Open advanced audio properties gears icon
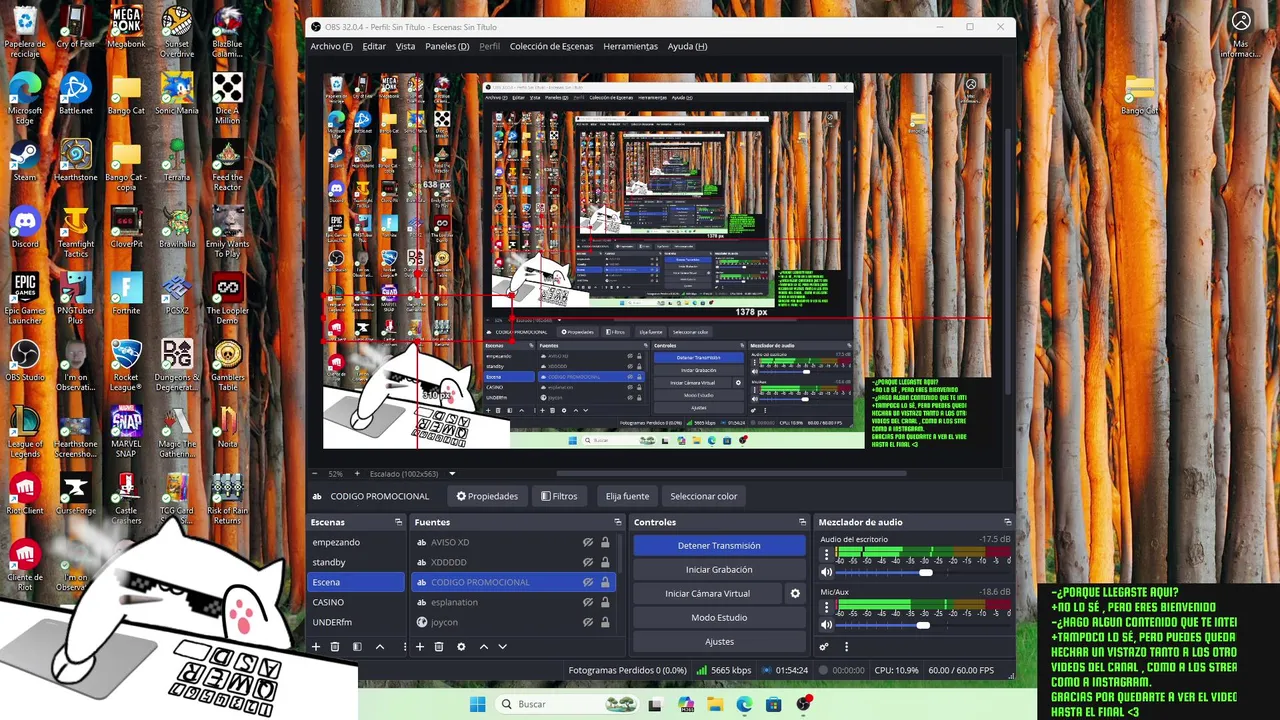Viewport: 1280px width, 720px height. click(824, 647)
